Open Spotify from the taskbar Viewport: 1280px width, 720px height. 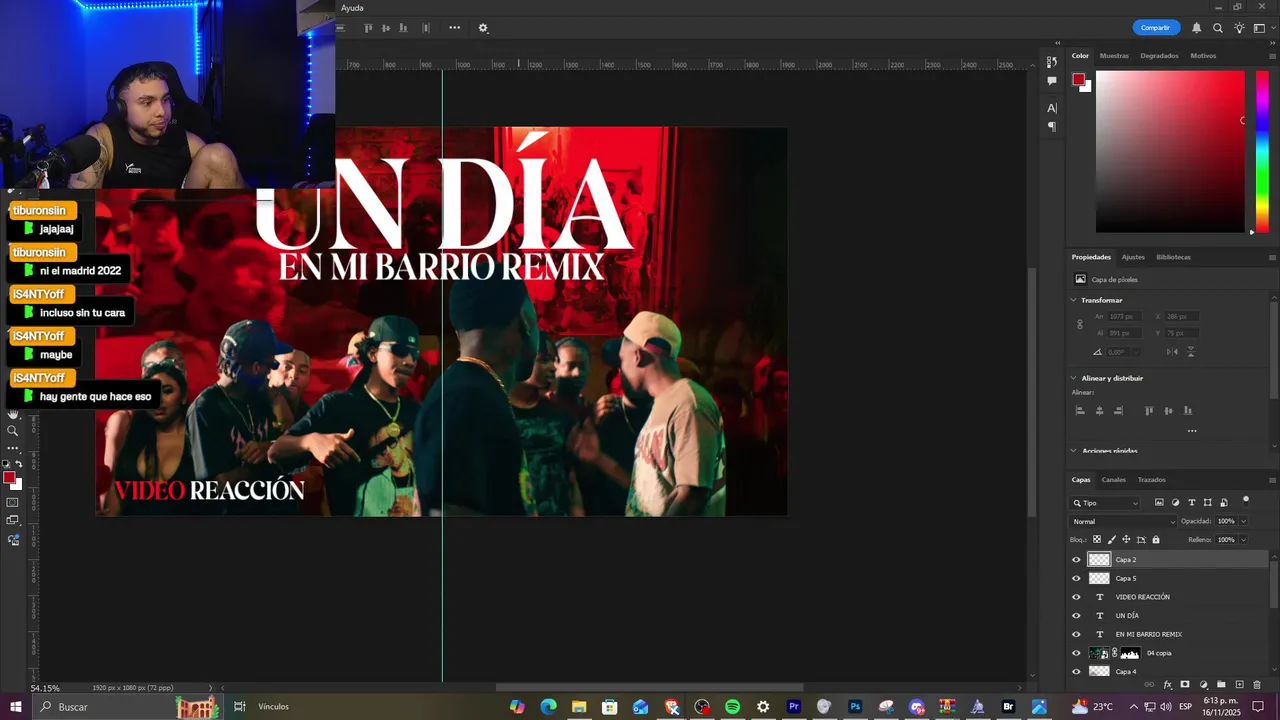pos(732,707)
